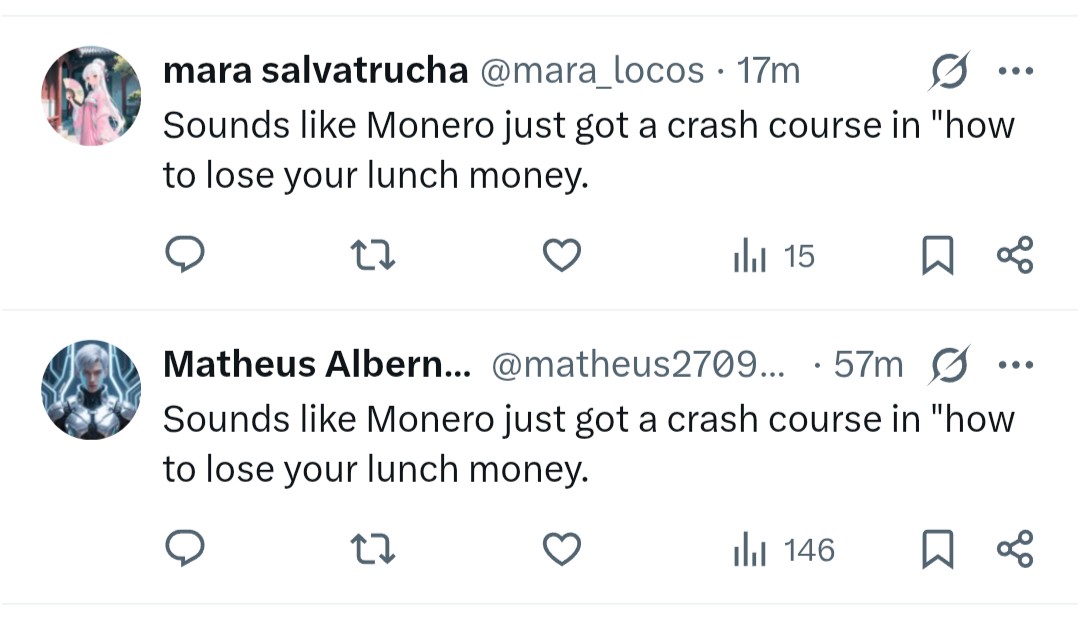Like Matheus Albern's tweet
Image resolution: width=1080 pixels, height=637 pixels.
click(562, 550)
